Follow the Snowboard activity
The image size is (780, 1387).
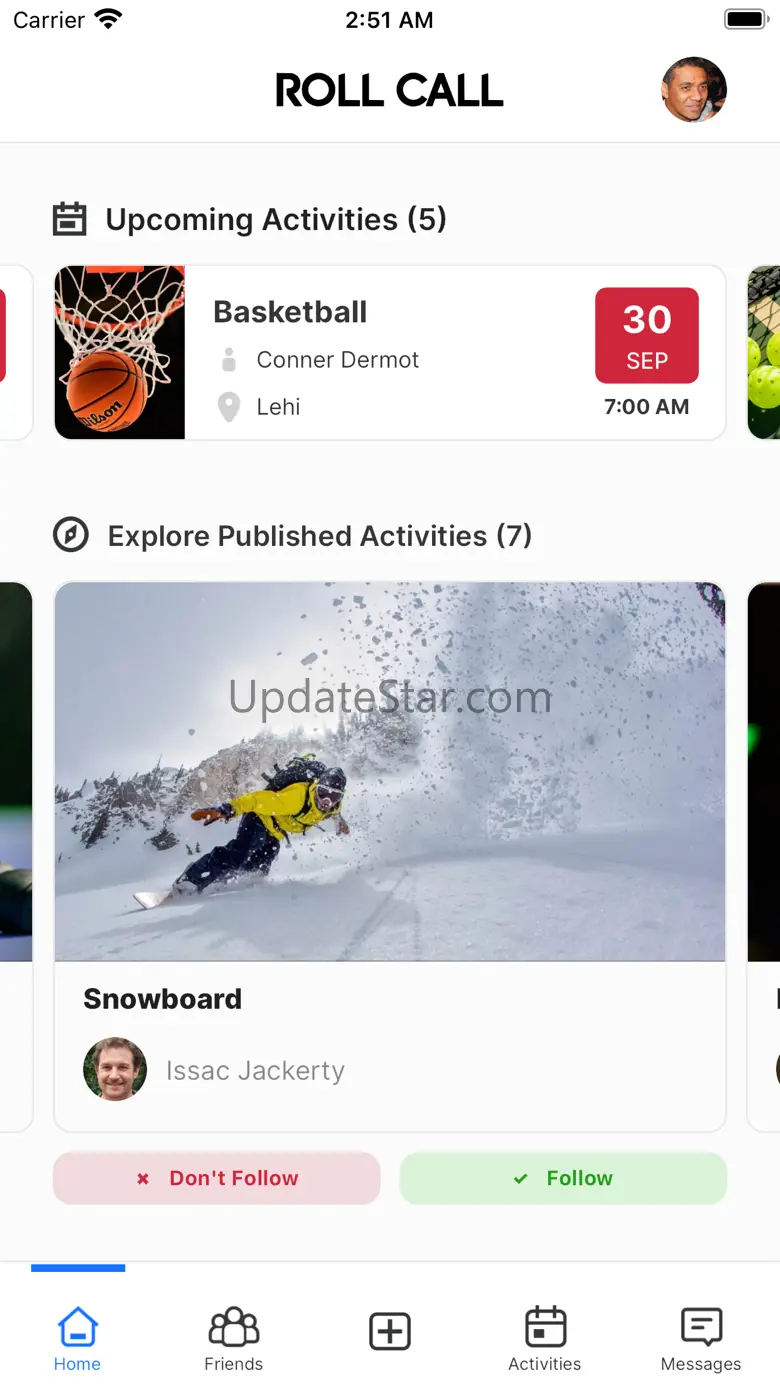coord(563,1178)
